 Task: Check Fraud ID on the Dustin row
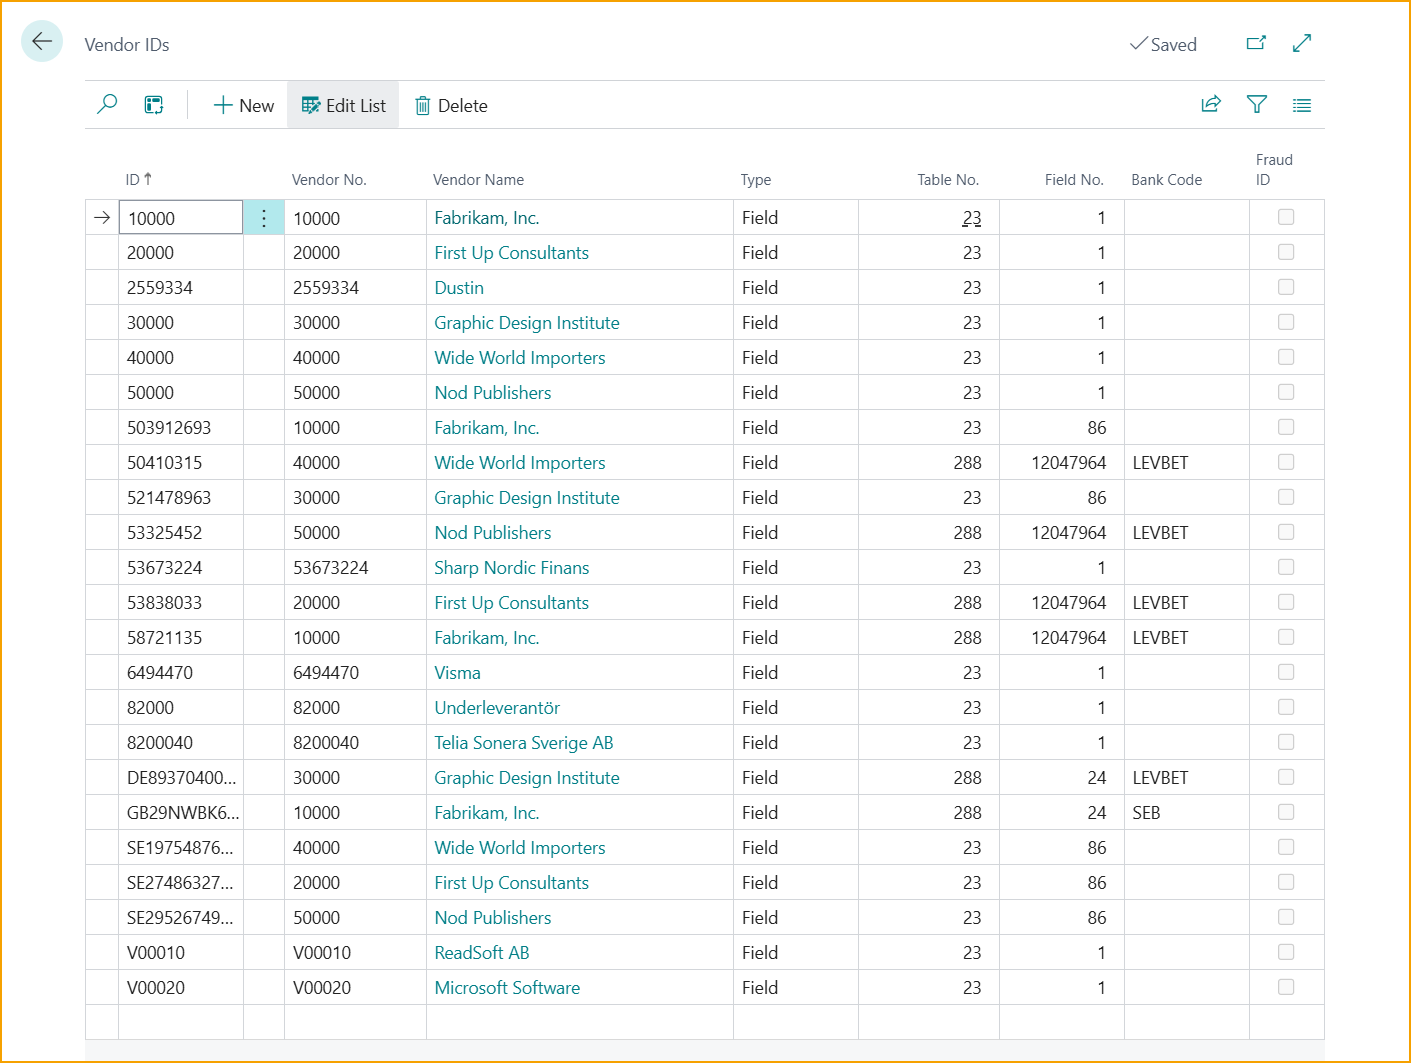click(1286, 287)
